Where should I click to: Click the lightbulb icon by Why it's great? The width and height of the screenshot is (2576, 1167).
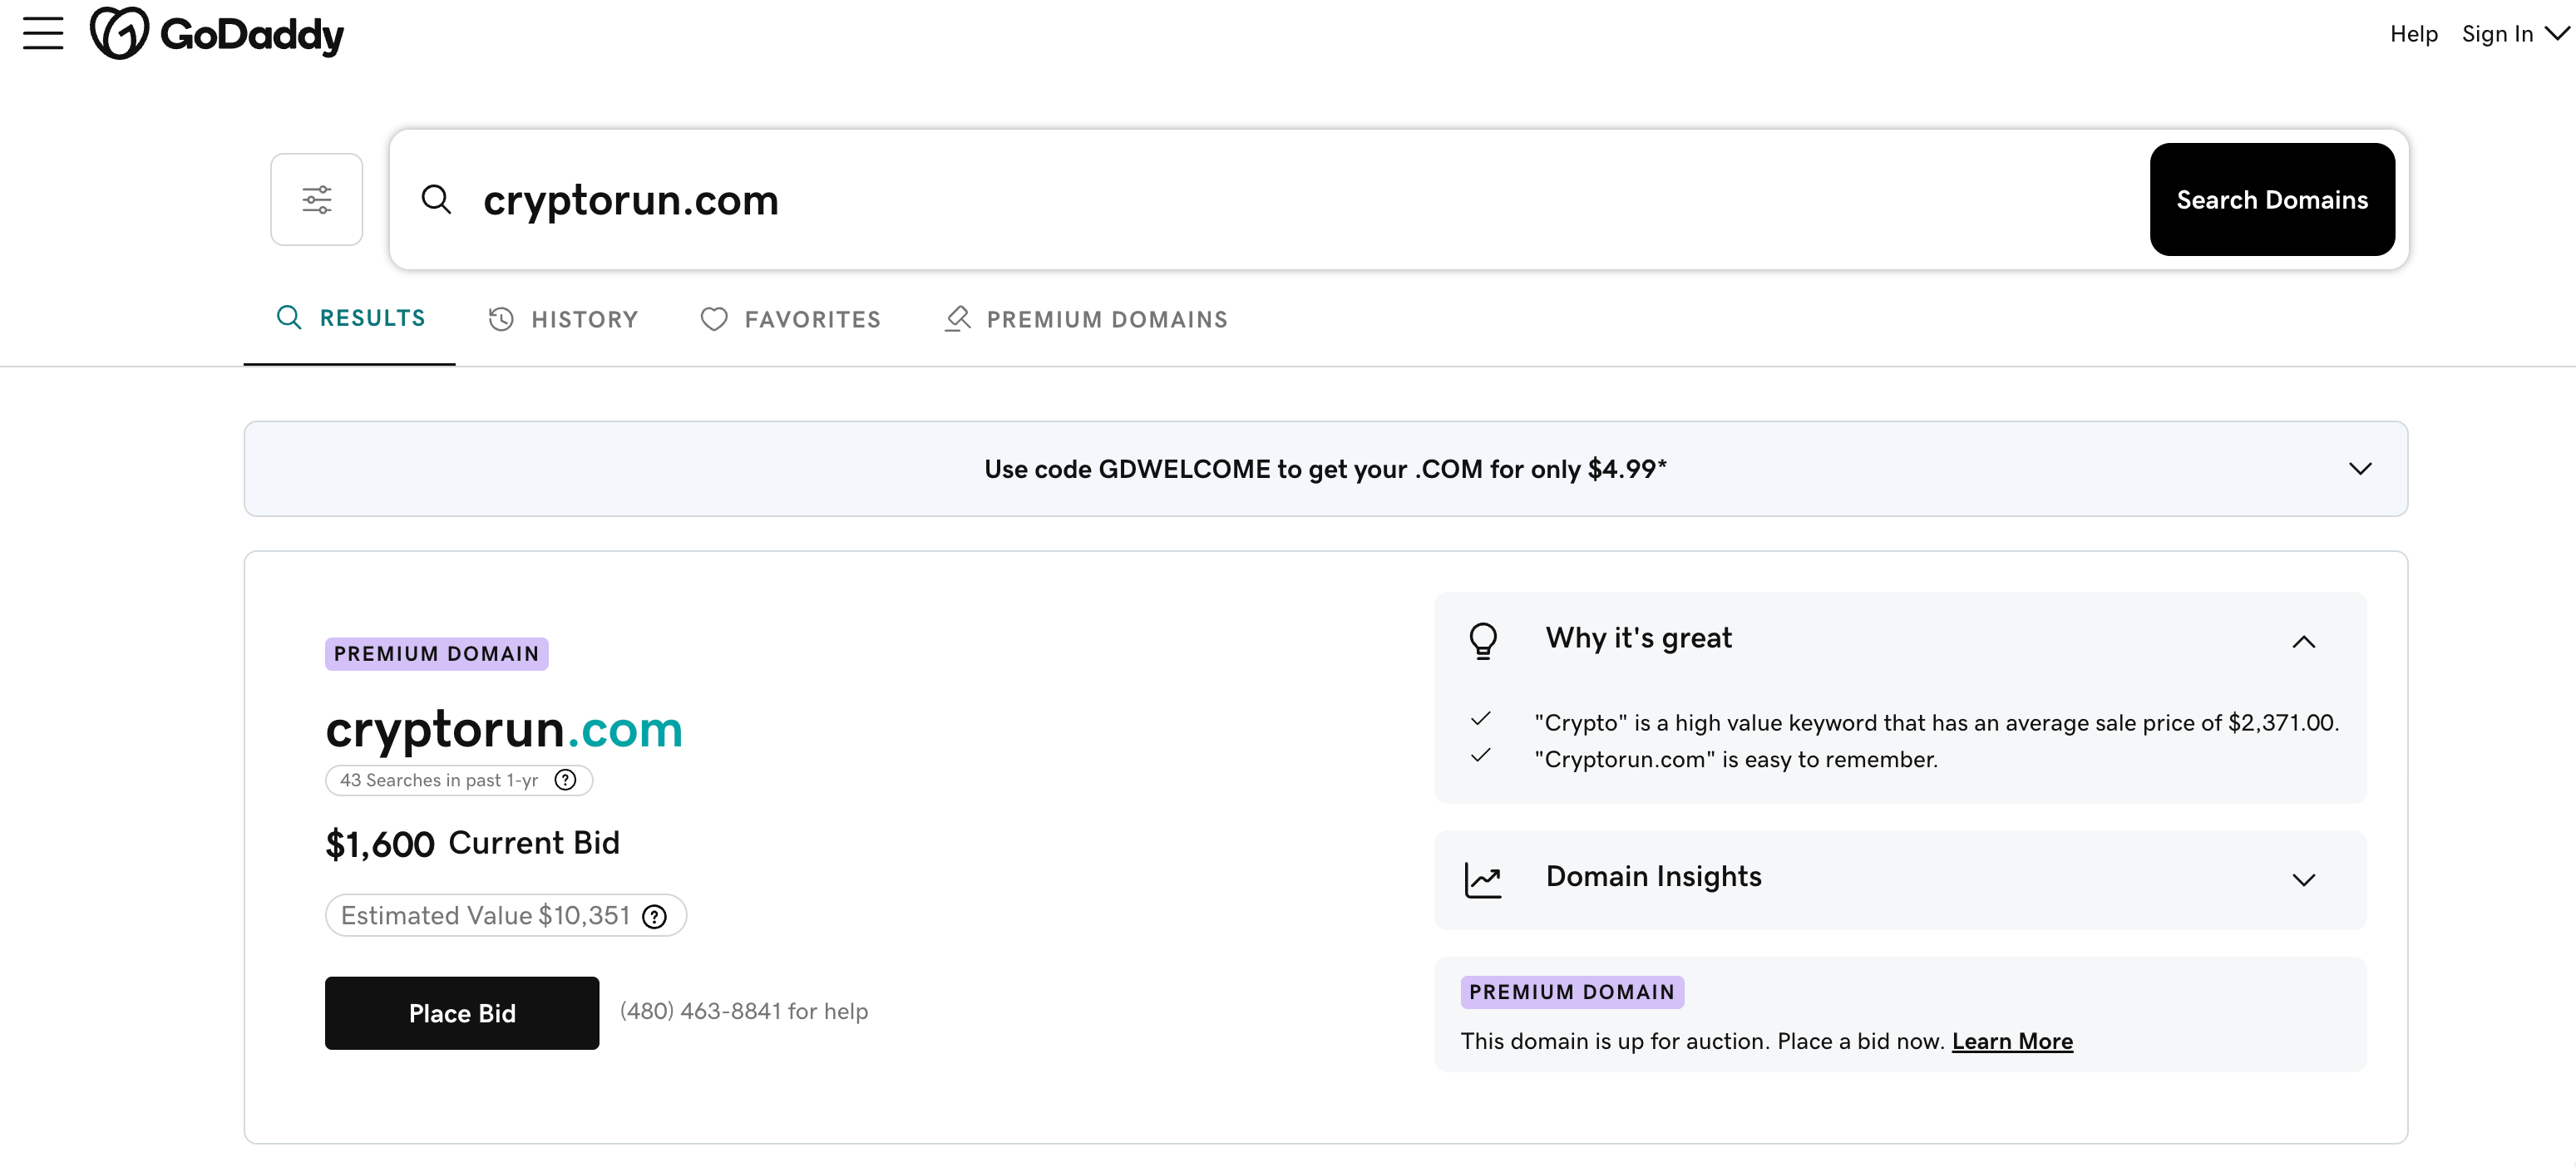[x=1483, y=640]
